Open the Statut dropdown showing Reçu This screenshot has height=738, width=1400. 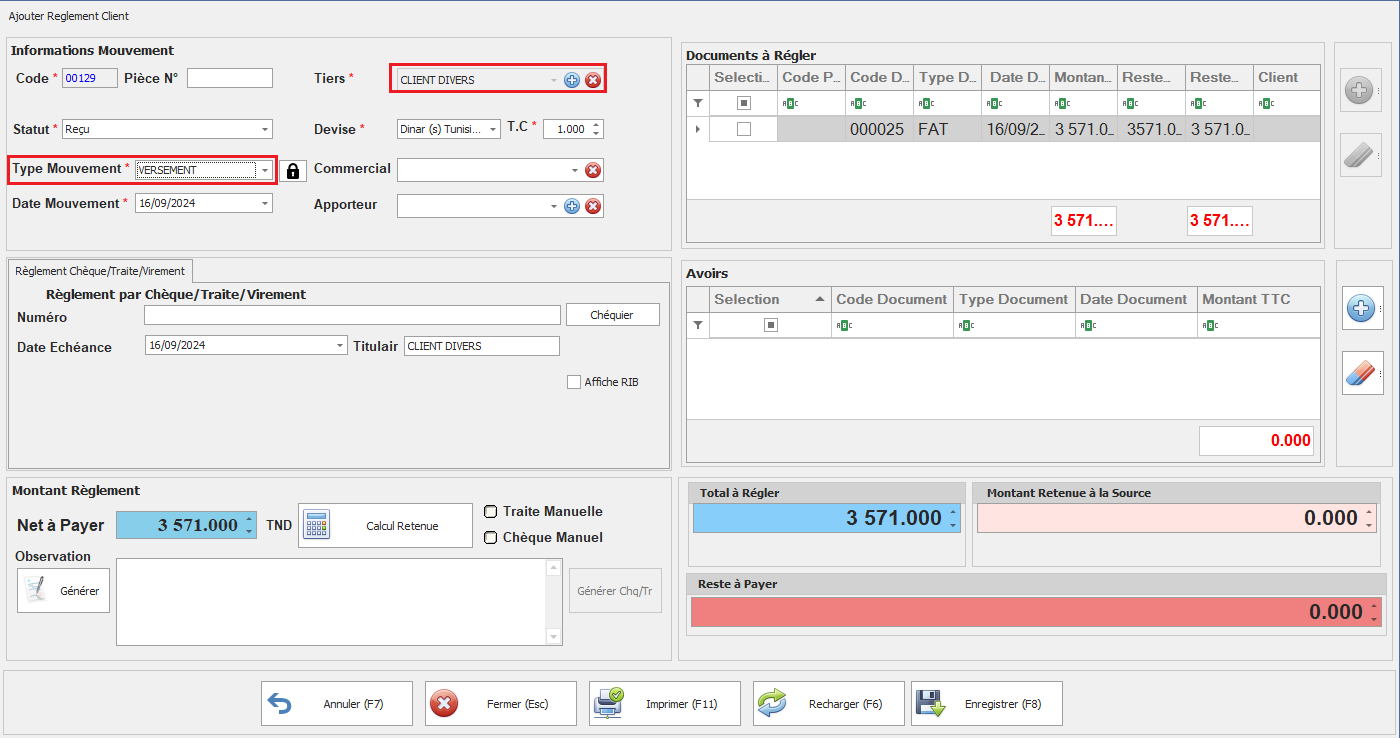(x=265, y=129)
